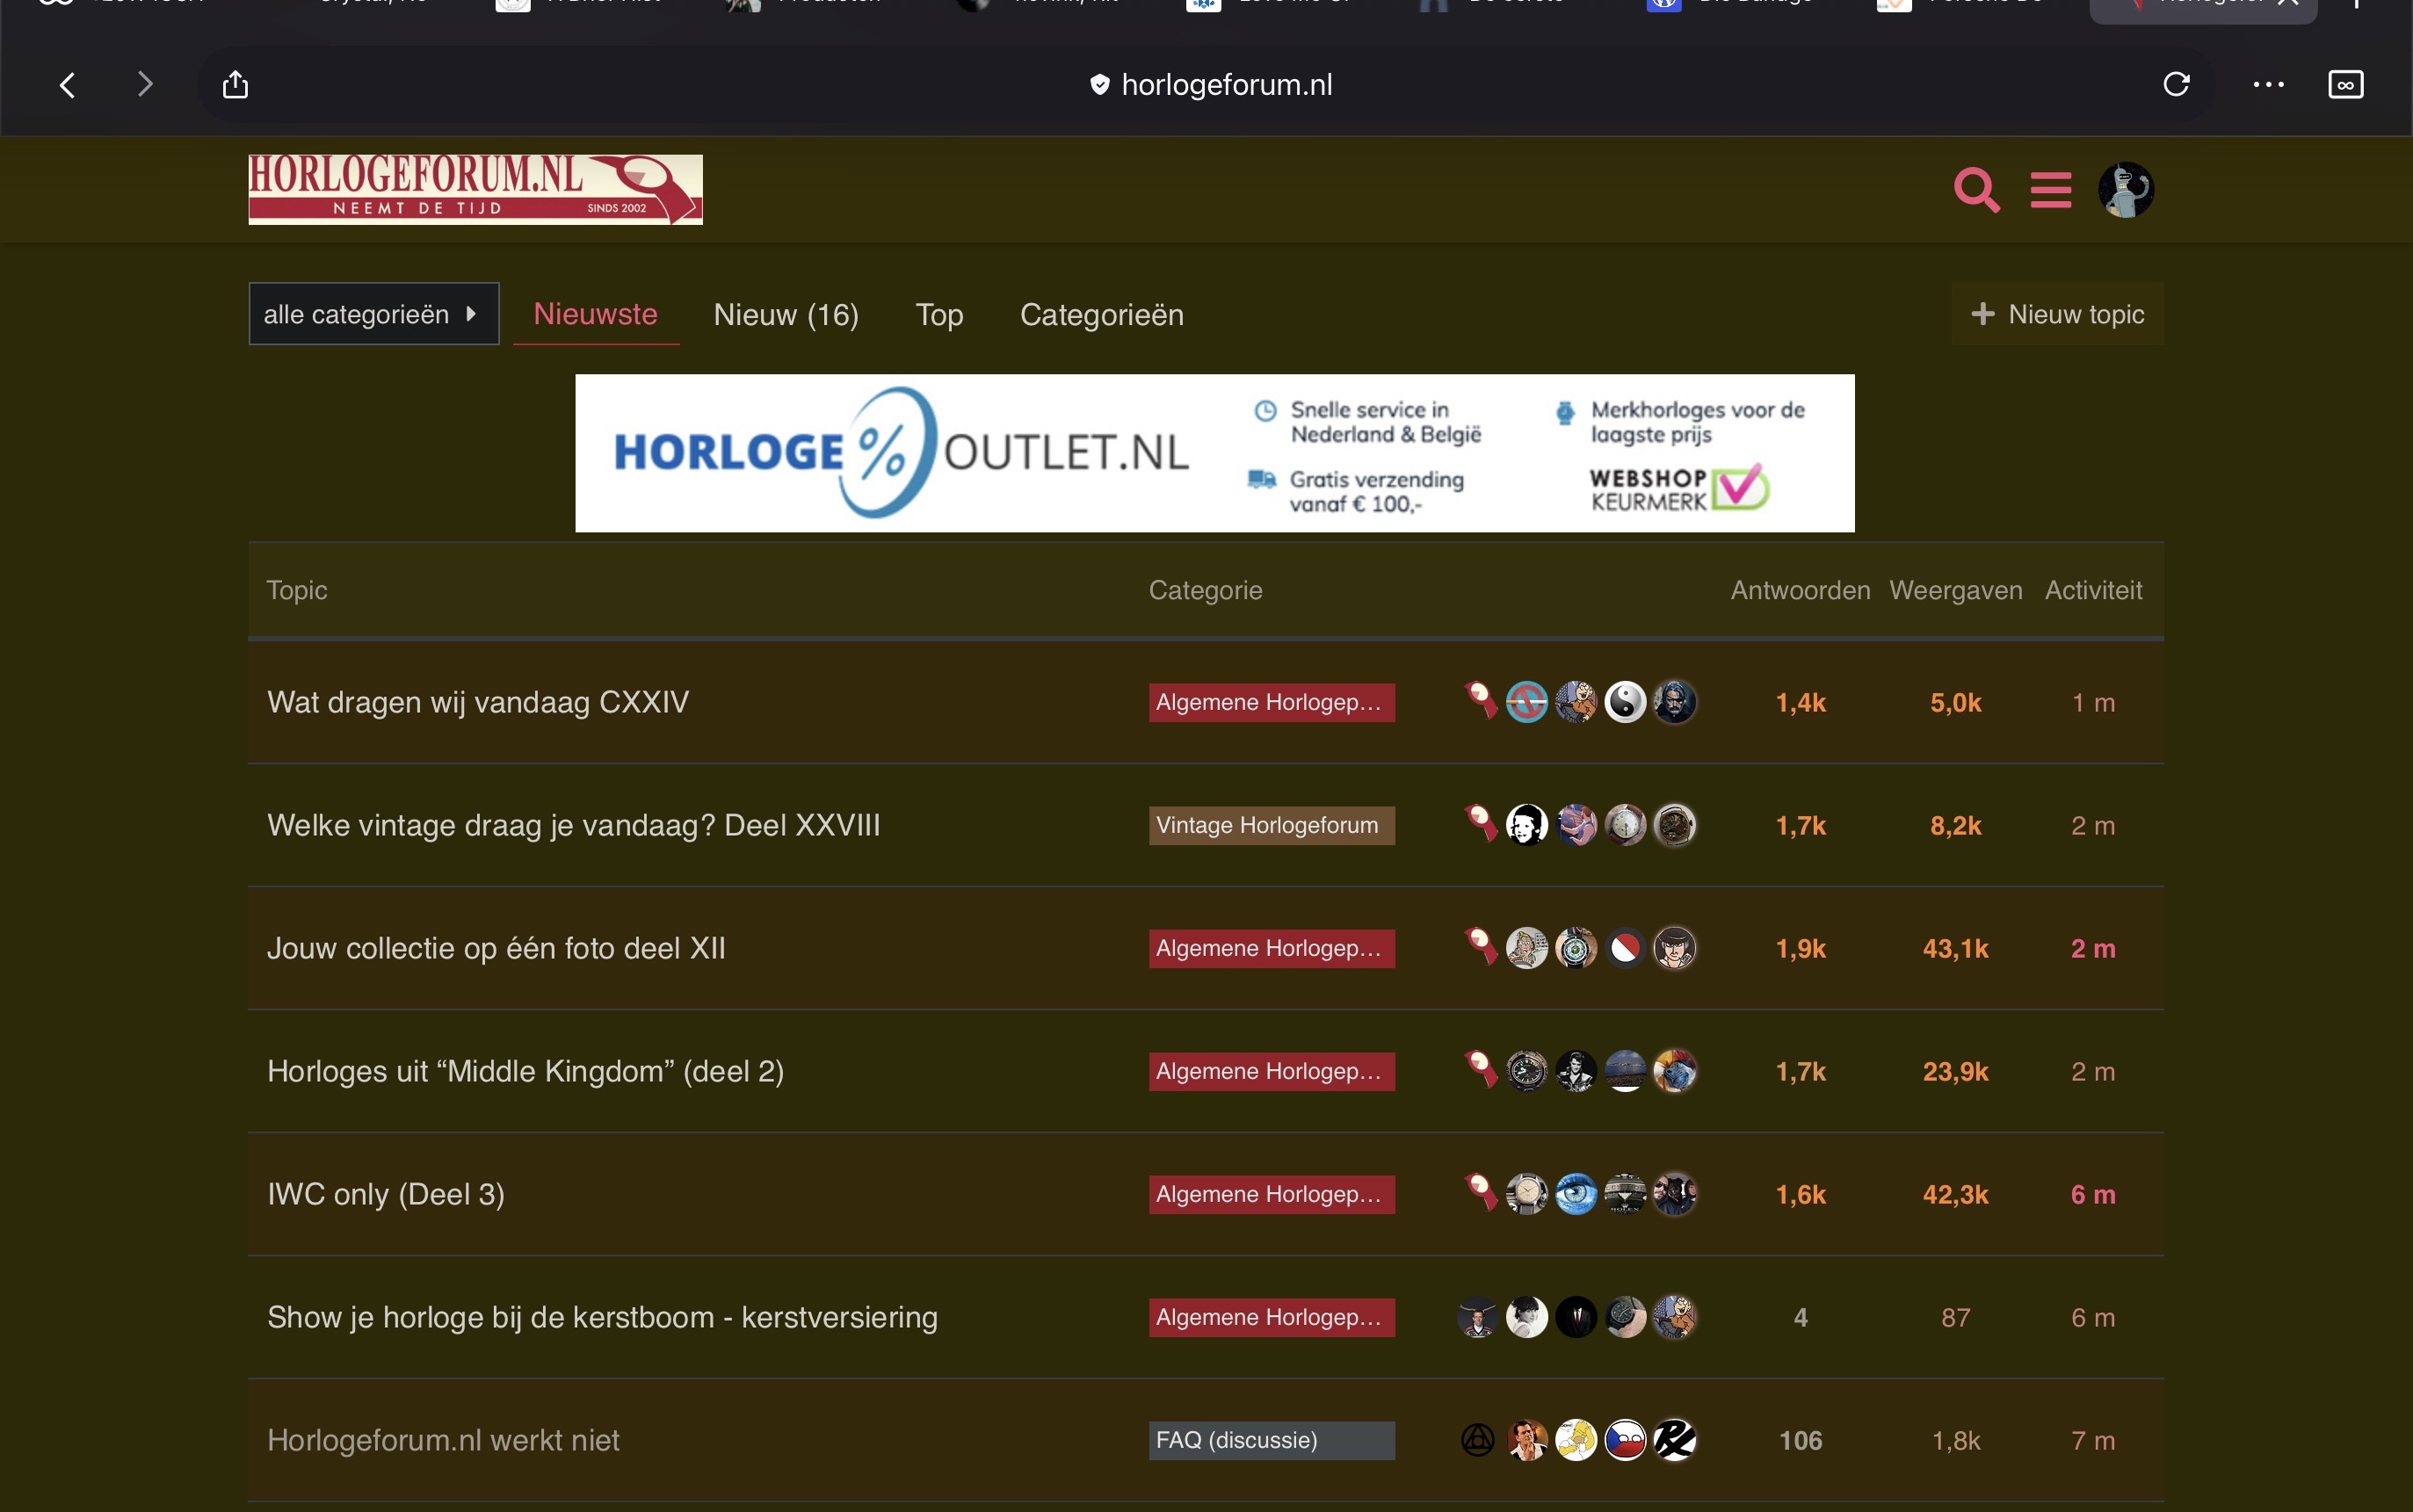
Task: Open the Top tab
Action: [x=939, y=314]
